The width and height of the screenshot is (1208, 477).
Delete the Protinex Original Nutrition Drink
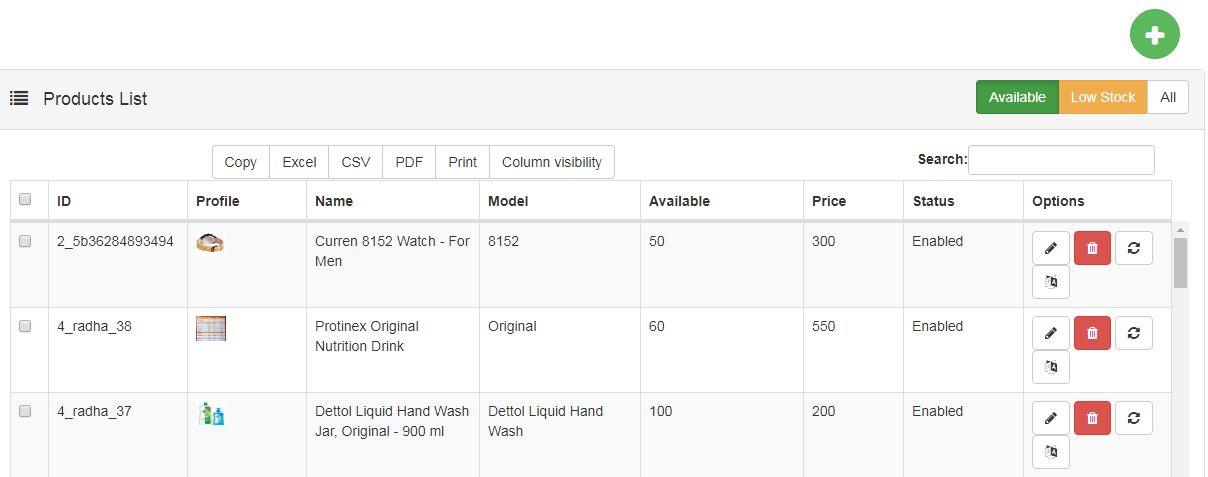point(1092,333)
